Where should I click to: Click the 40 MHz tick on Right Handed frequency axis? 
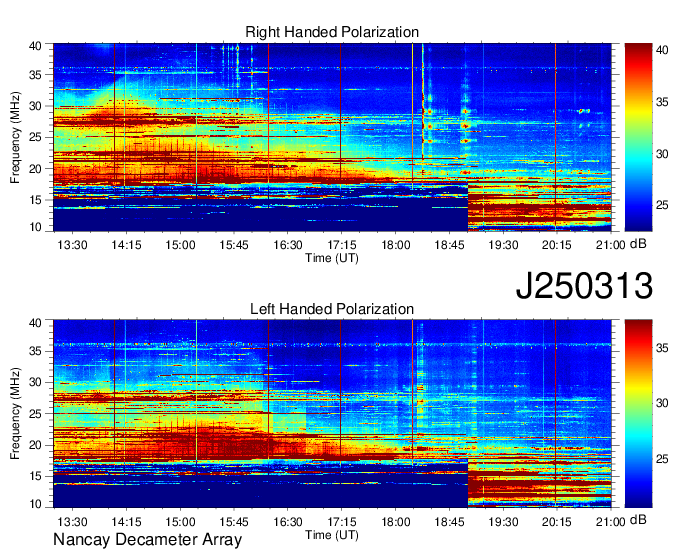tap(35, 46)
